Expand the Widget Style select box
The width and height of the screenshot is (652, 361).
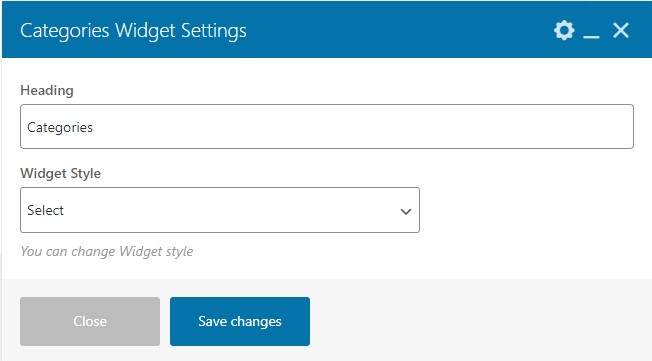[220, 210]
